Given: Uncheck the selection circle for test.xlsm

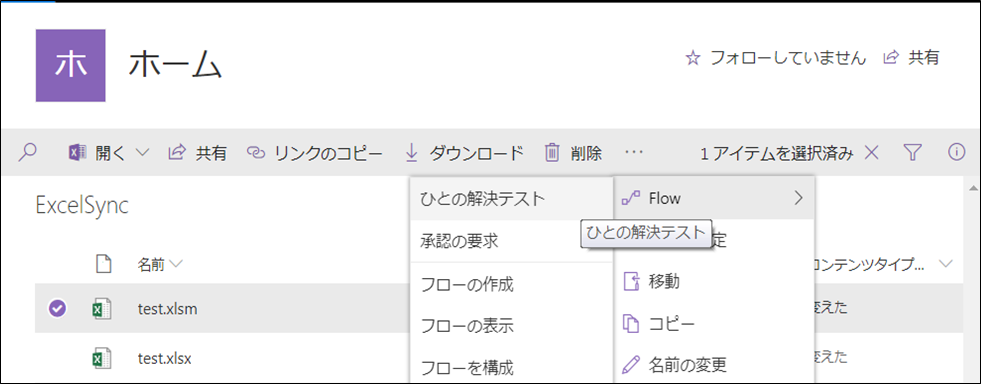Looking at the screenshot, I should (58, 308).
